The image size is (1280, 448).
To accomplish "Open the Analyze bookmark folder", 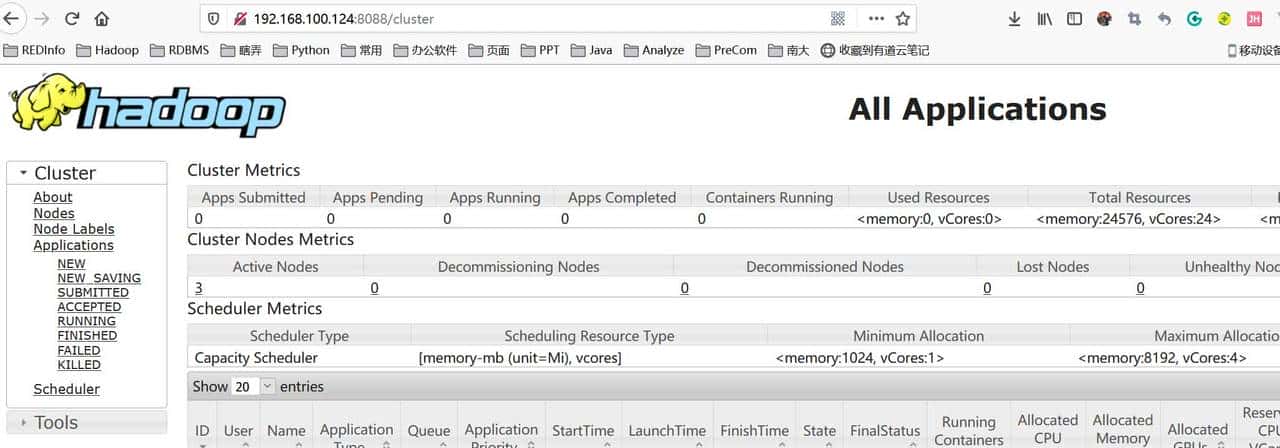I will click(654, 50).
